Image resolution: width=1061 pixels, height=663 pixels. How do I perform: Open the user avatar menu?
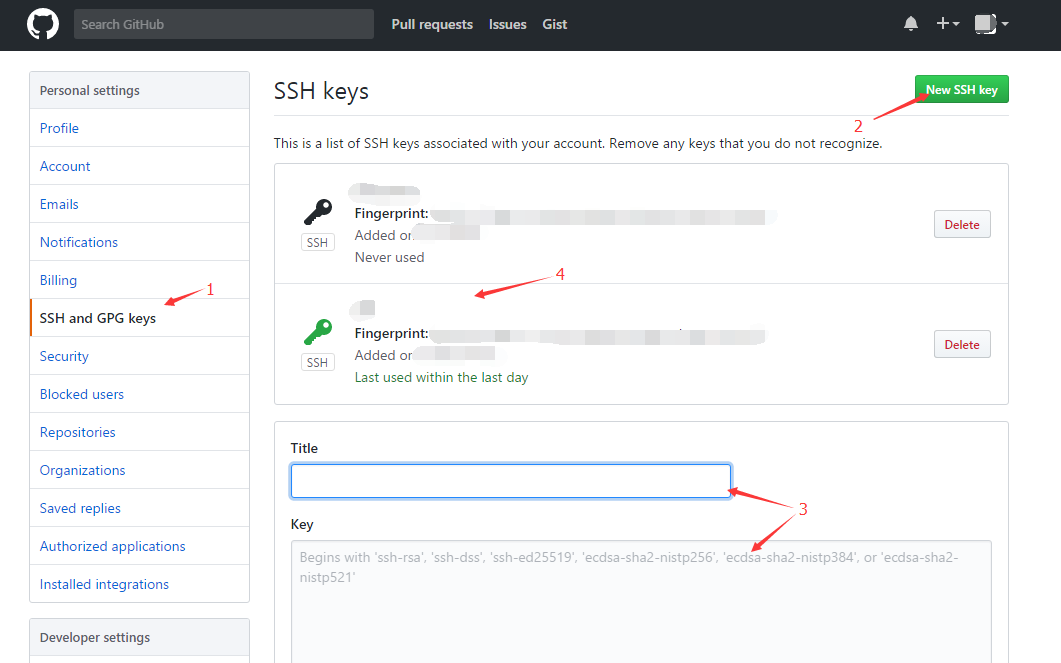(991, 24)
